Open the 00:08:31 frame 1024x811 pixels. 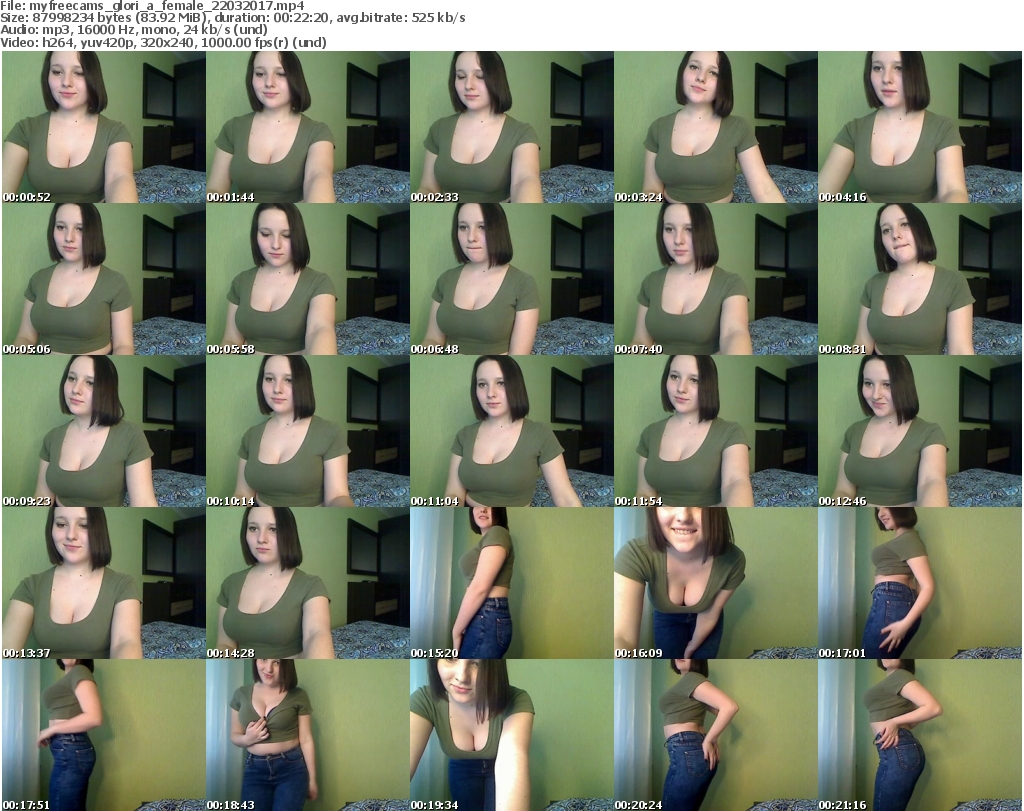pyautogui.click(x=920, y=279)
